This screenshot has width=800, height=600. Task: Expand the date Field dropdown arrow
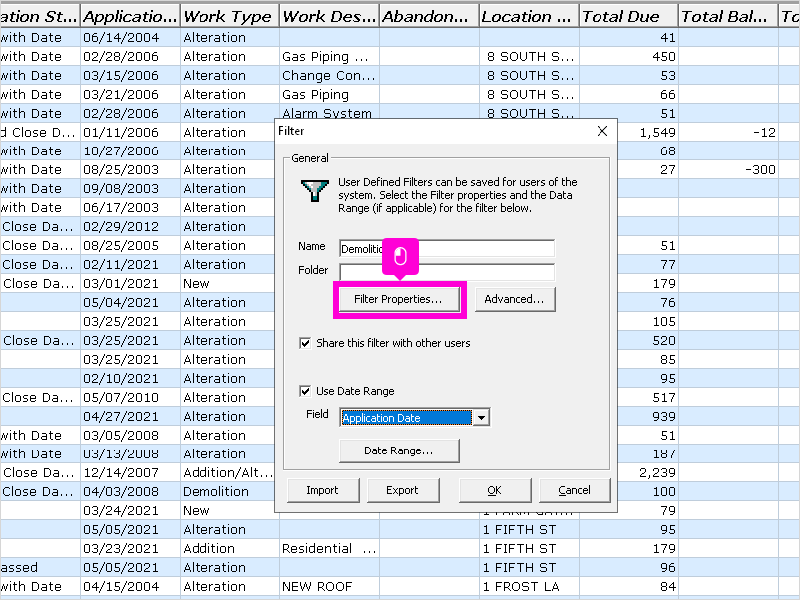tap(481, 418)
